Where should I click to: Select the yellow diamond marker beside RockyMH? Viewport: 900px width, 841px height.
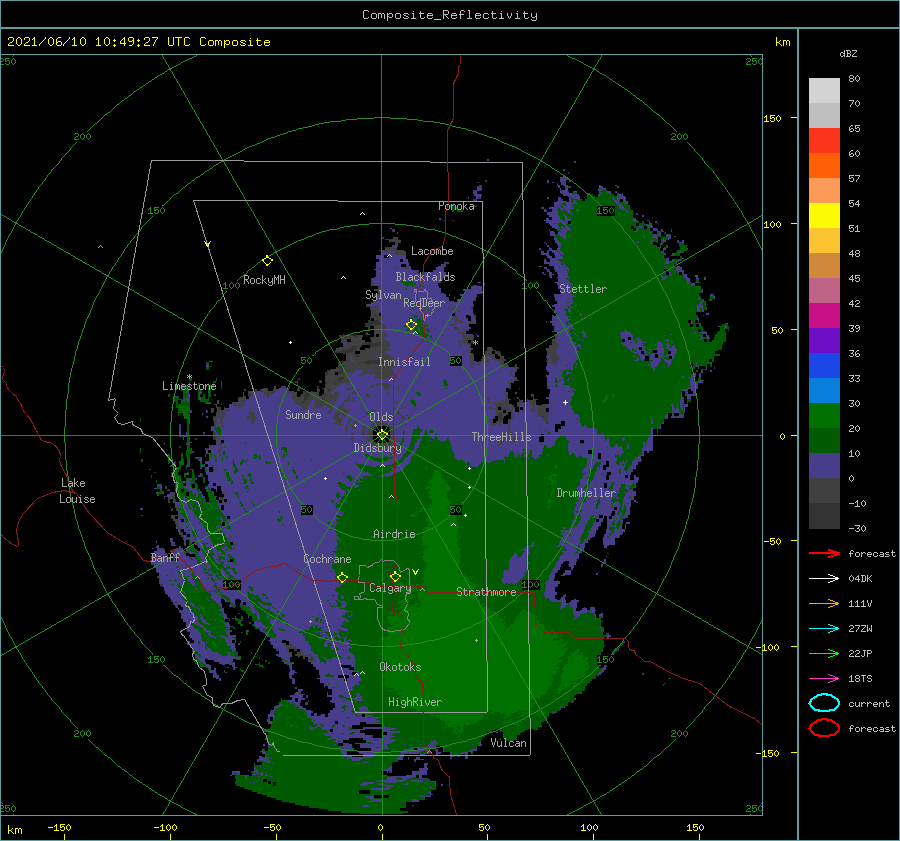click(x=267, y=261)
